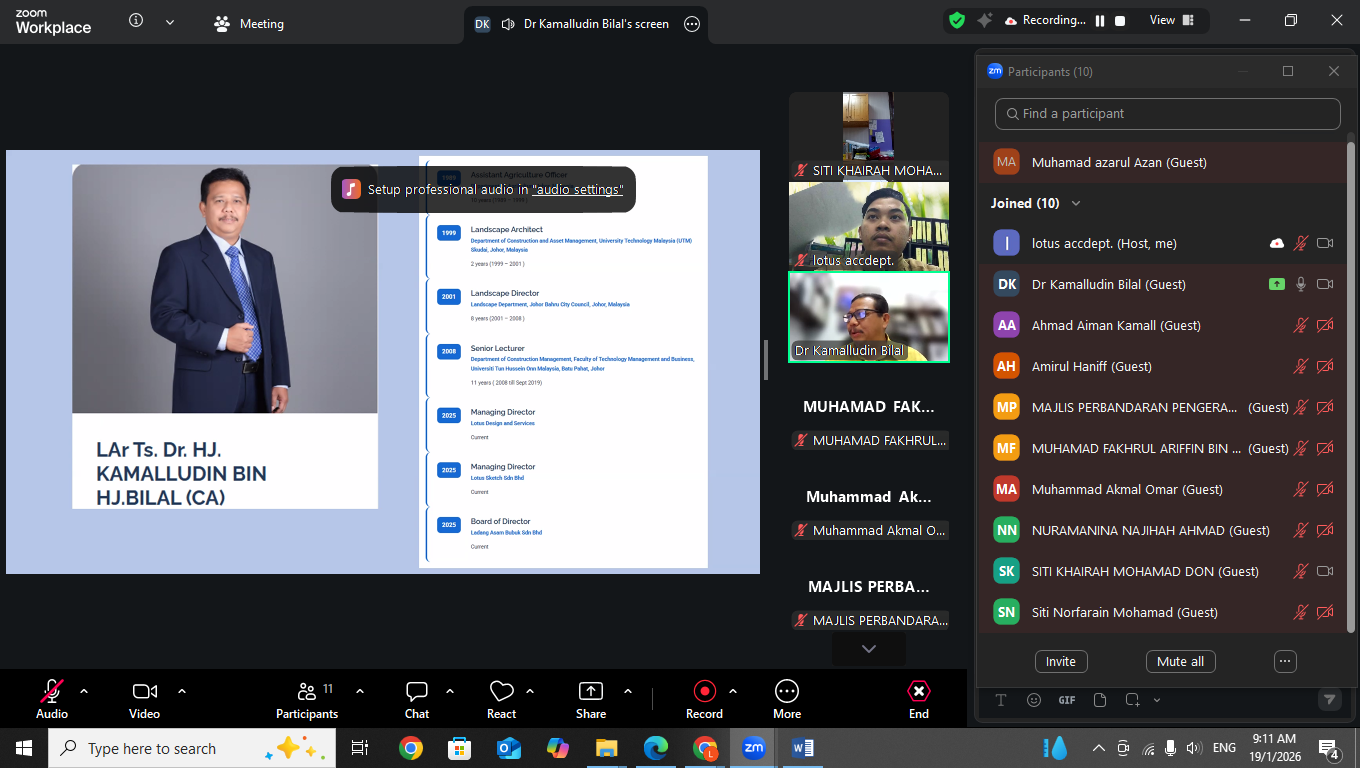Expand the dropdown arrow beside meeting info
Image resolution: width=1360 pixels, height=768 pixels.
(169, 21)
